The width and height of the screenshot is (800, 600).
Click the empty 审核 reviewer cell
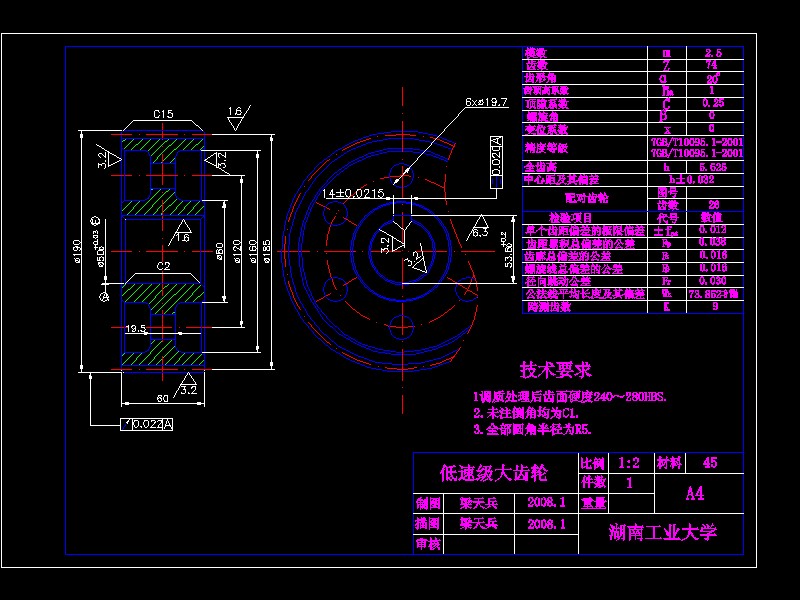[481, 541]
